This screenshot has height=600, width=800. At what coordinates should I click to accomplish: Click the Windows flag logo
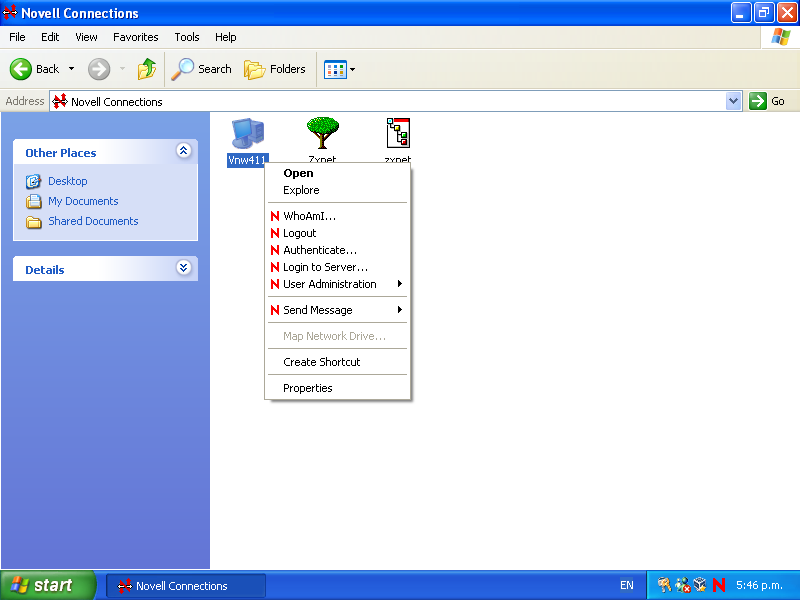pyautogui.click(x=781, y=37)
